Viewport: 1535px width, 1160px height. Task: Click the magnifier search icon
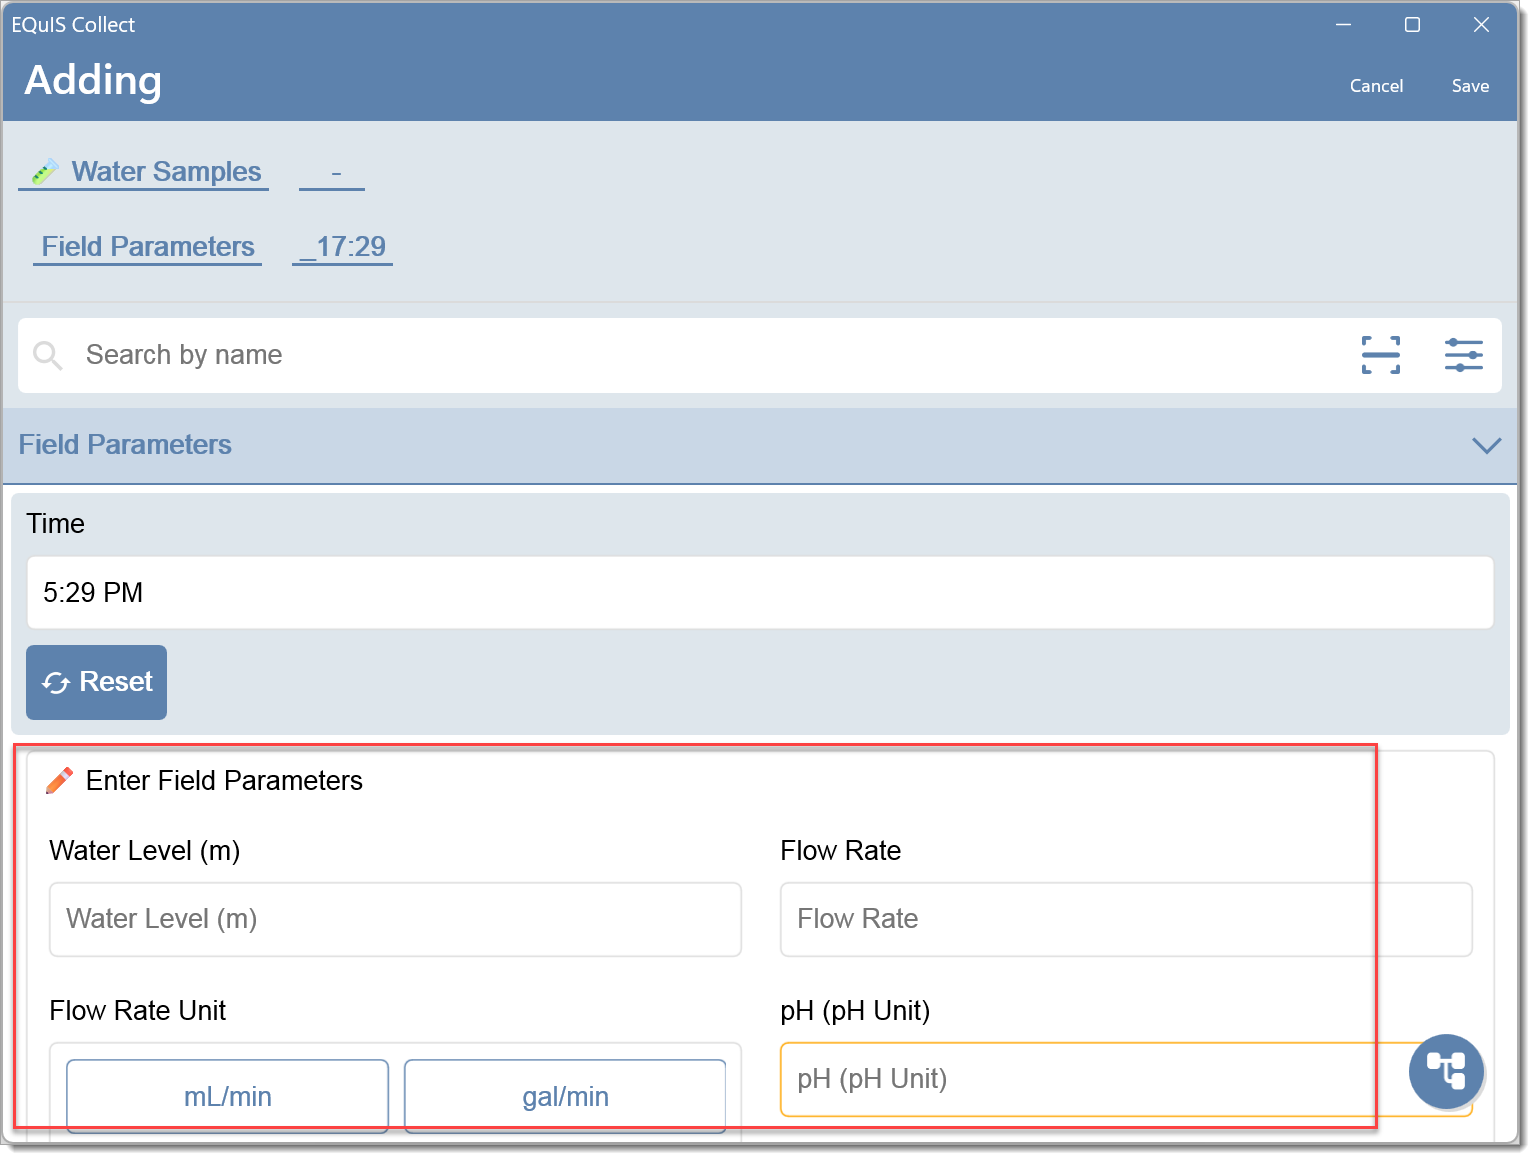click(48, 355)
